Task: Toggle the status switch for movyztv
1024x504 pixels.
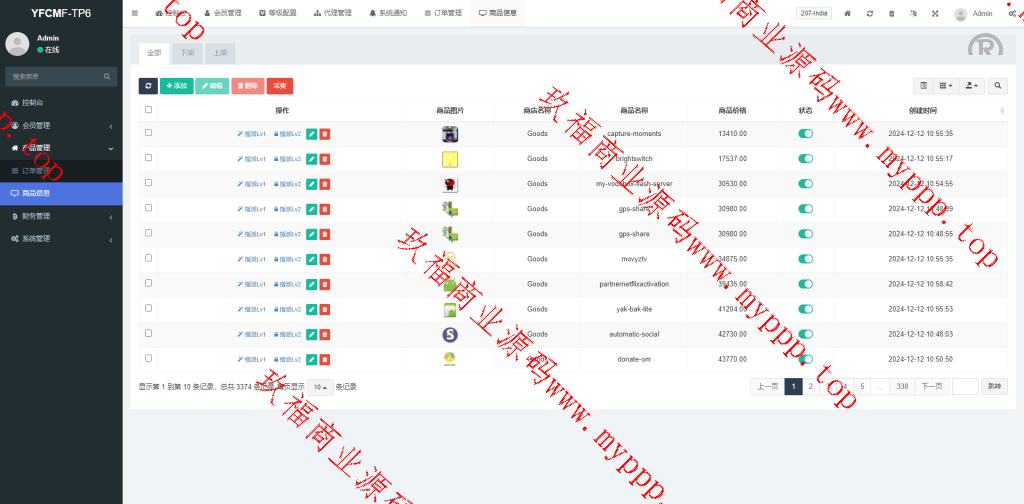Action: [x=805, y=259]
